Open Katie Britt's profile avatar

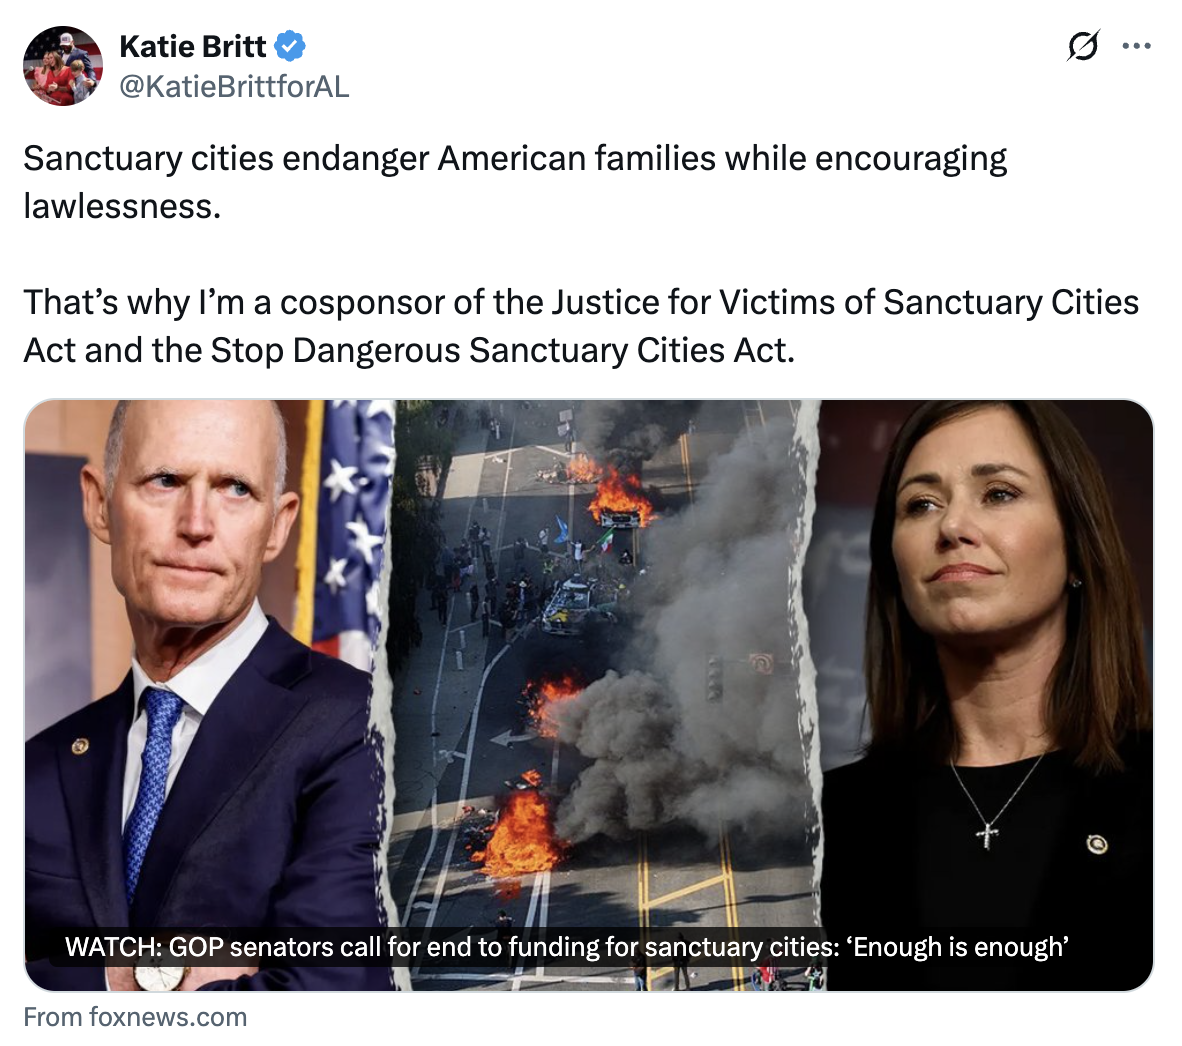[63, 66]
